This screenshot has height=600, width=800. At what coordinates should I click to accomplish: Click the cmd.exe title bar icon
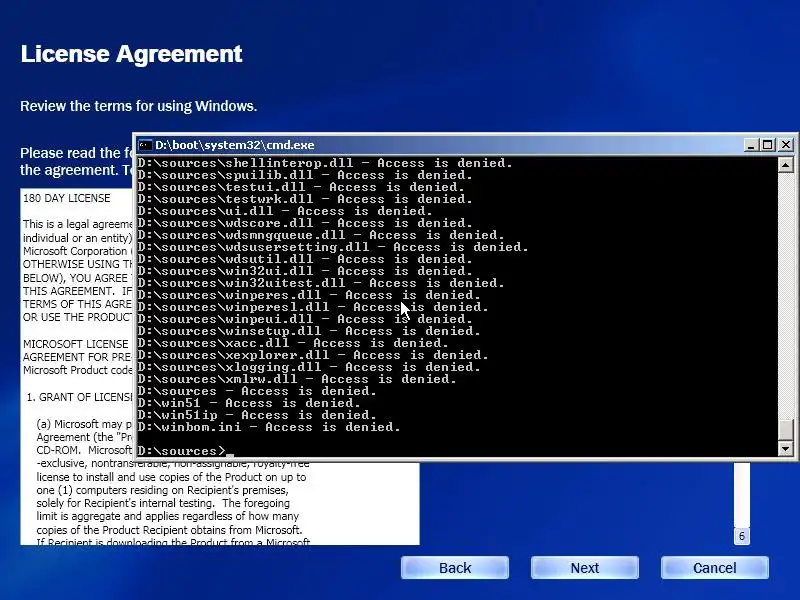[145, 145]
